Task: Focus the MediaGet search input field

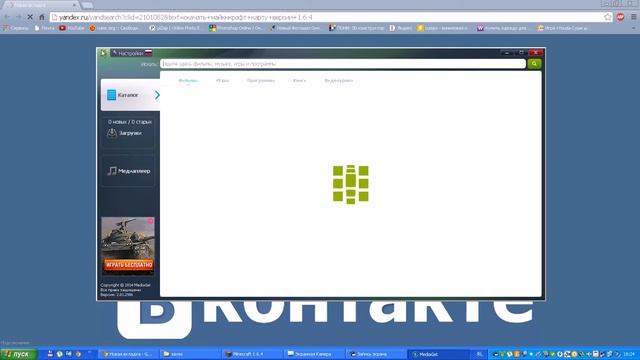Action: (343, 64)
